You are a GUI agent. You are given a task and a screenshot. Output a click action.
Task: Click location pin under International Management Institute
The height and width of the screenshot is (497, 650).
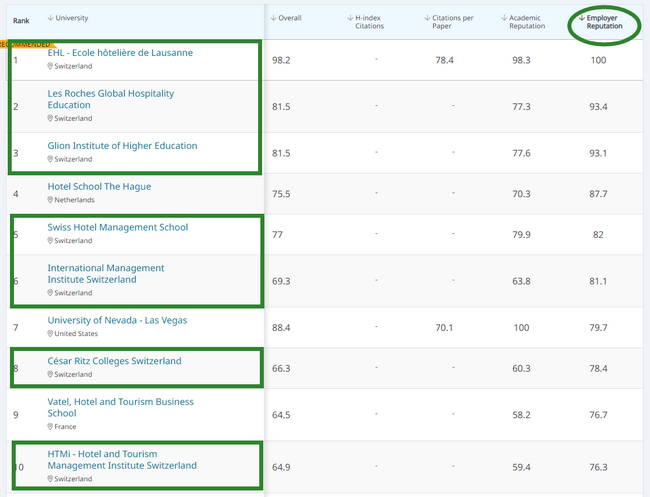[50, 293]
